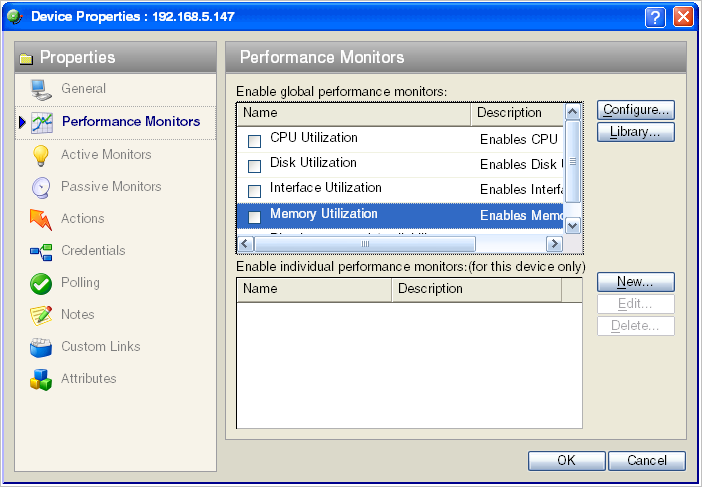Show the Polling settings page

(80, 282)
